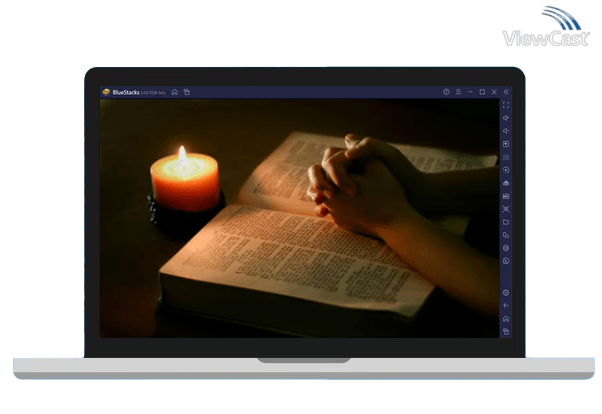Open the multi-instance manager icon
602x414 pixels.
(x=506, y=235)
